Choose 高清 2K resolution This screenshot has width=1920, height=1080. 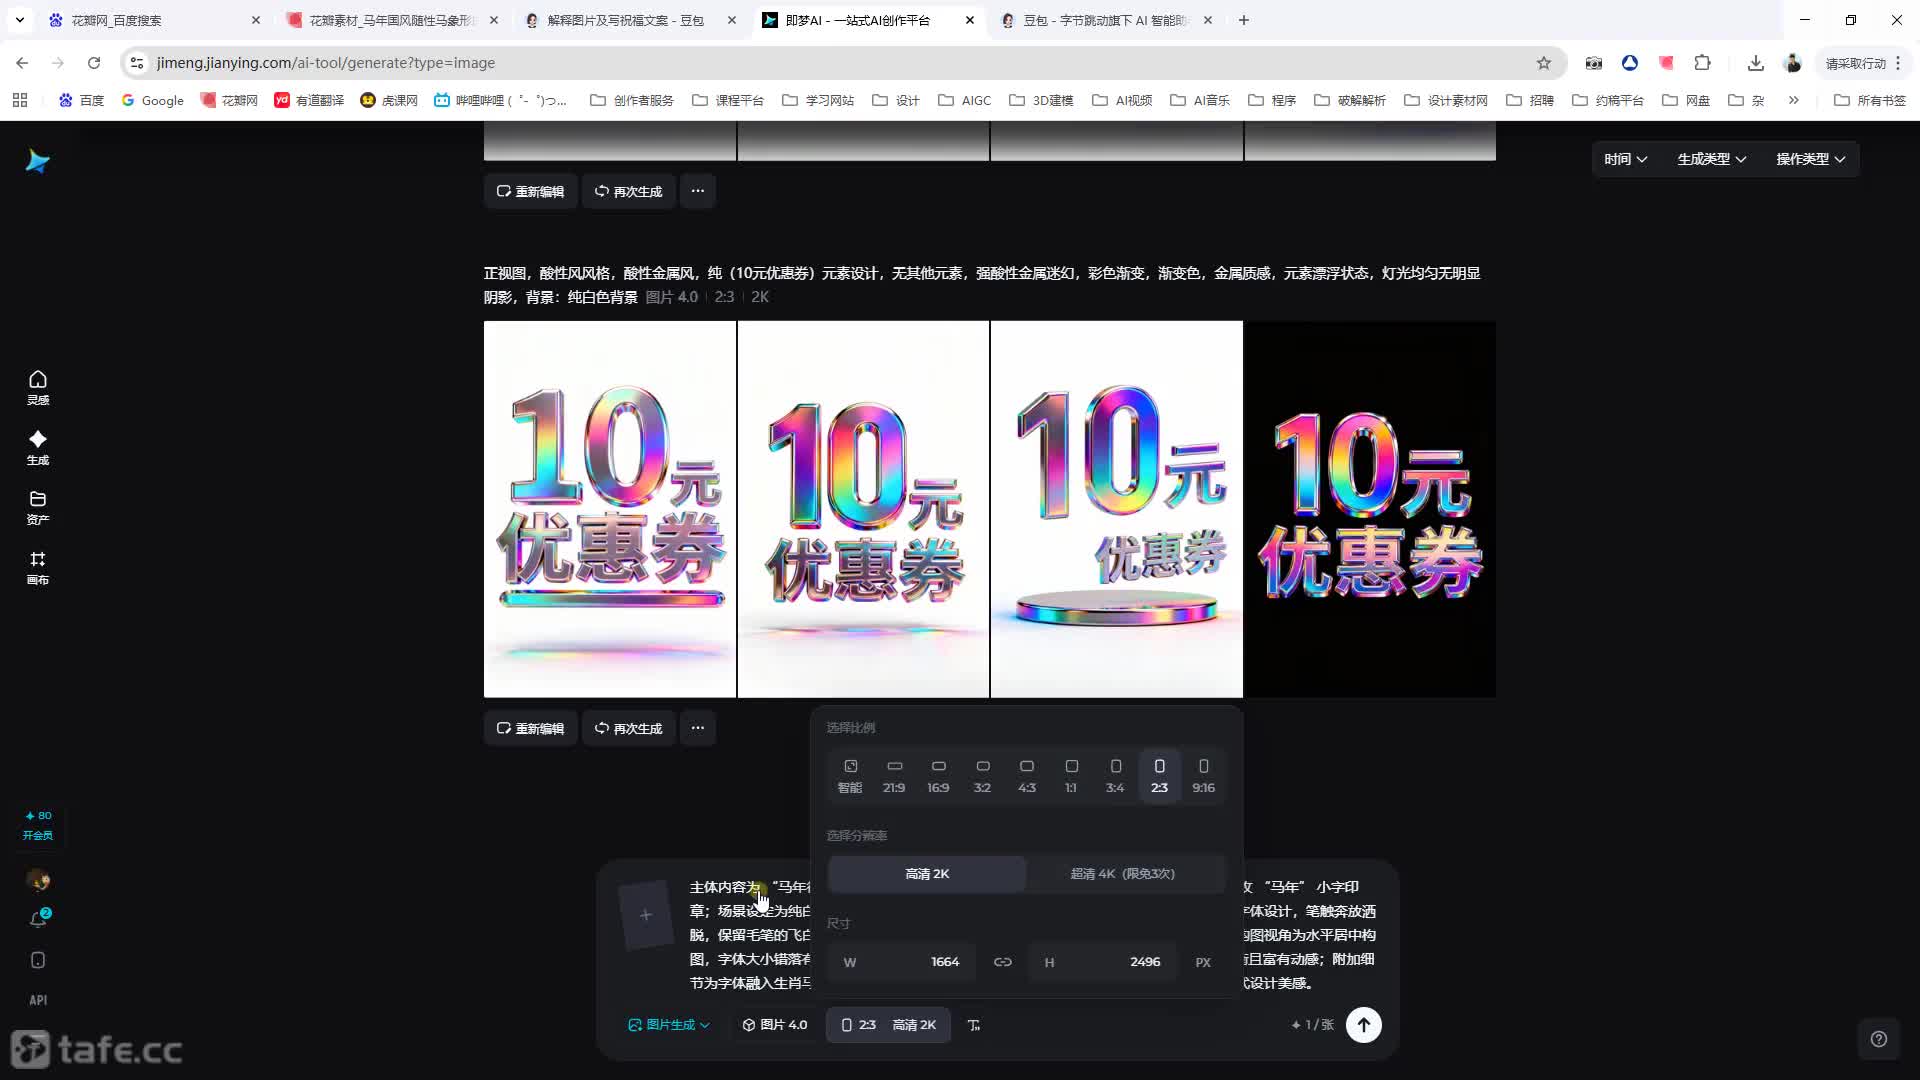tap(927, 873)
